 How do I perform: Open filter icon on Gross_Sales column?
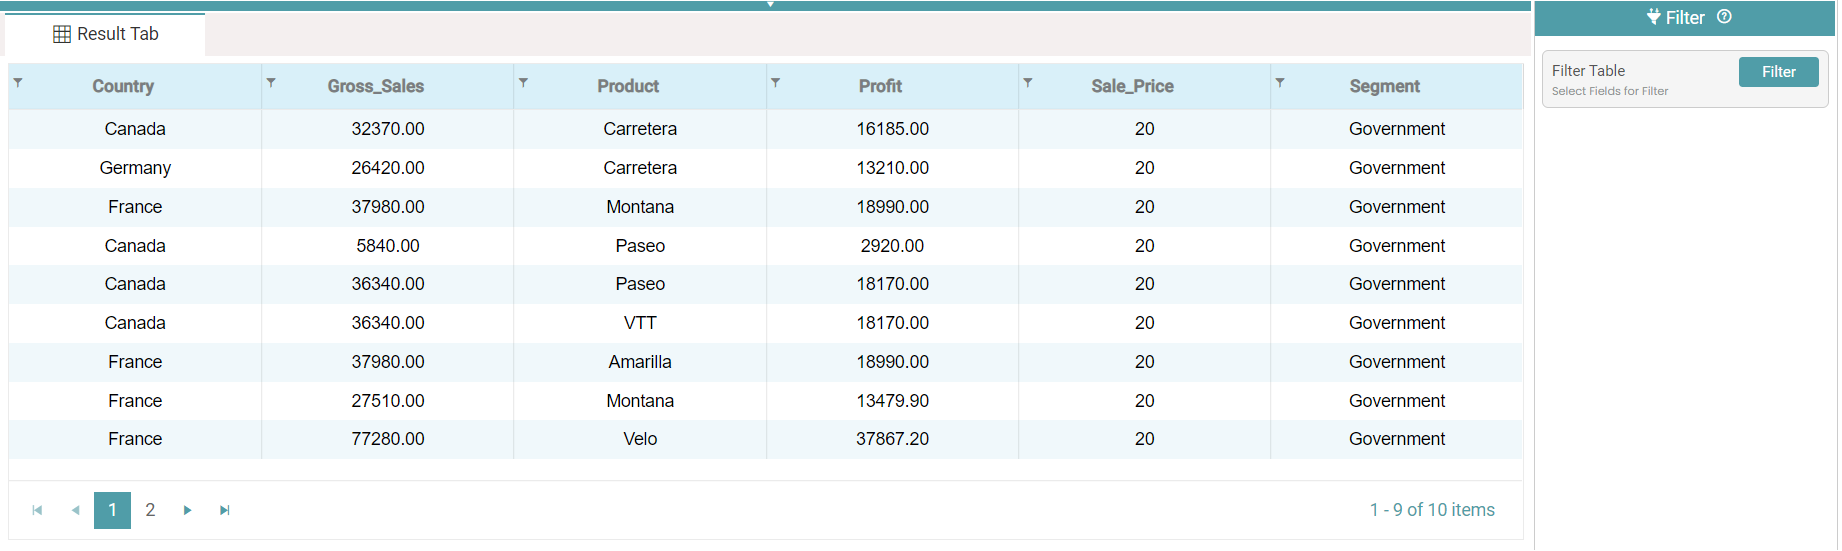271,83
